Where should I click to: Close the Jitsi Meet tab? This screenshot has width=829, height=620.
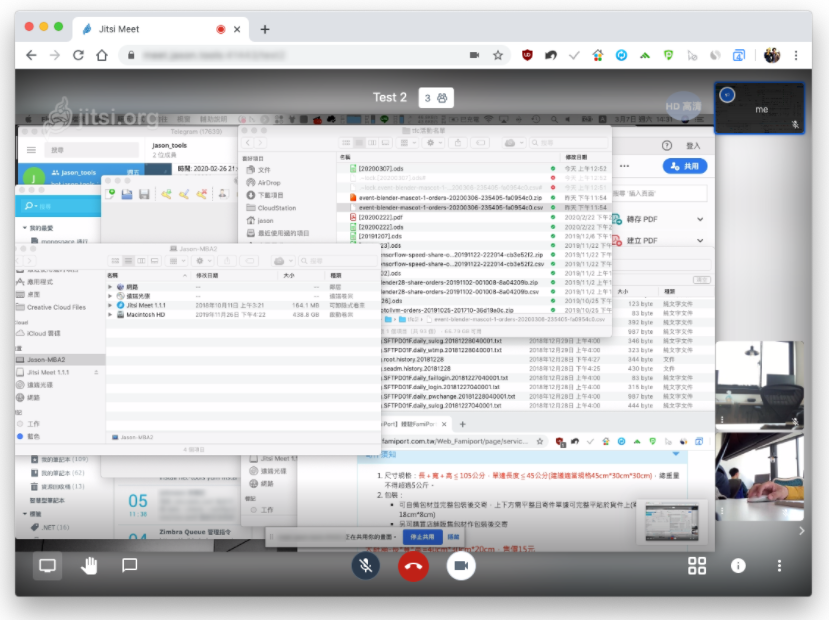(237, 29)
